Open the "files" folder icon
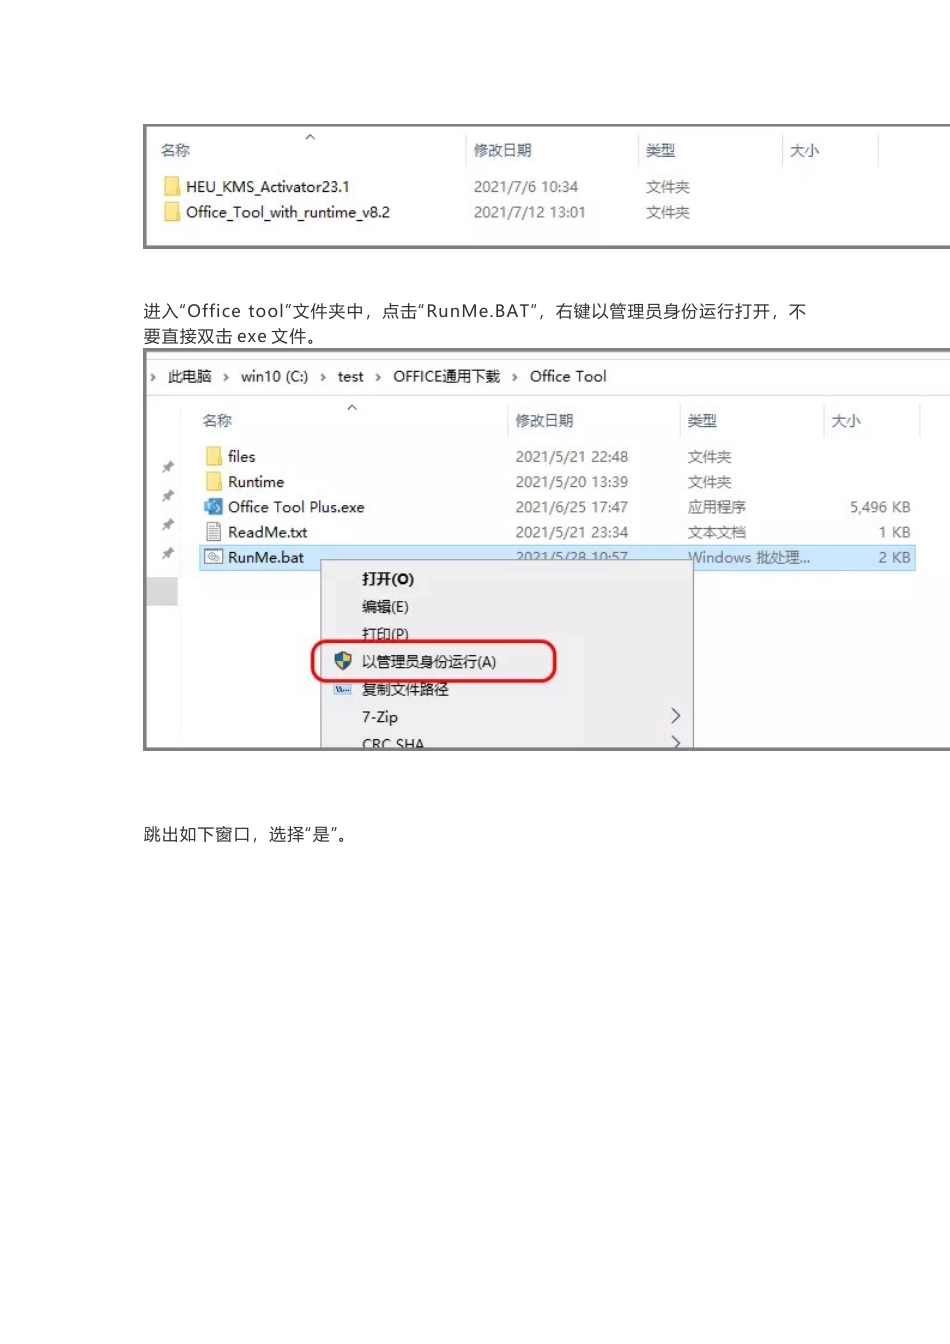Viewport: 950px width, 1344px height. tap(213, 456)
